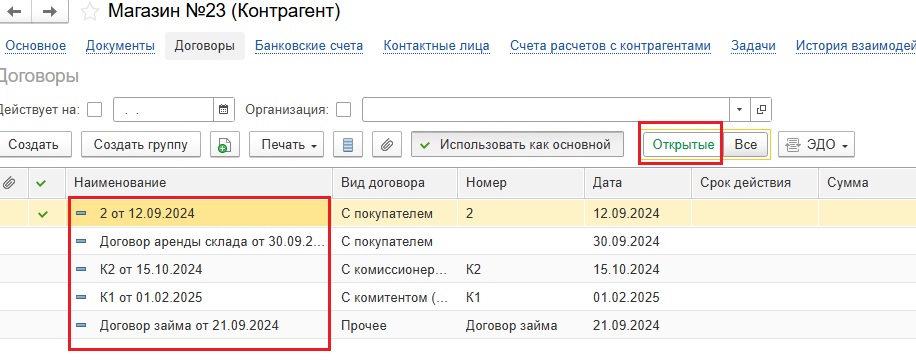The height and width of the screenshot is (361, 916).
Task: Select Договор займа от 21.09.2024
Action: pos(189,325)
